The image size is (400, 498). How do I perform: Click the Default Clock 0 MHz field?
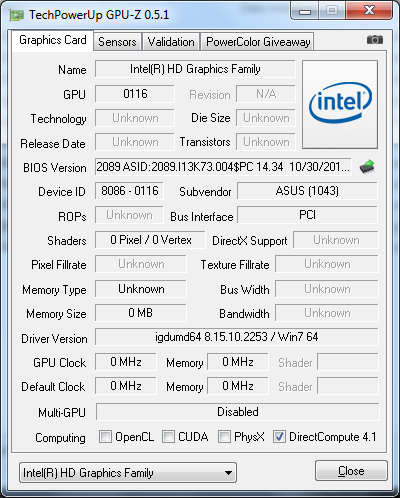(126, 386)
